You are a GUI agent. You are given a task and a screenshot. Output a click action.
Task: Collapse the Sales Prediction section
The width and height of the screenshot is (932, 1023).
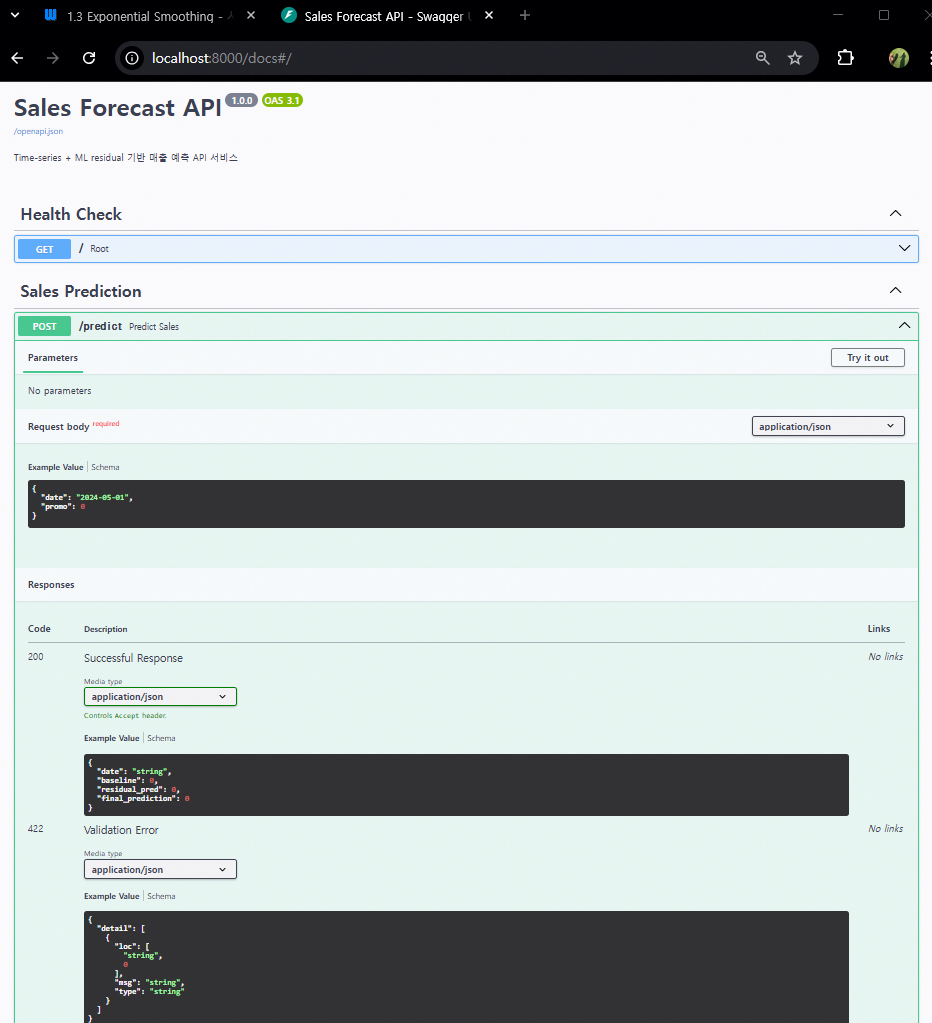(895, 290)
